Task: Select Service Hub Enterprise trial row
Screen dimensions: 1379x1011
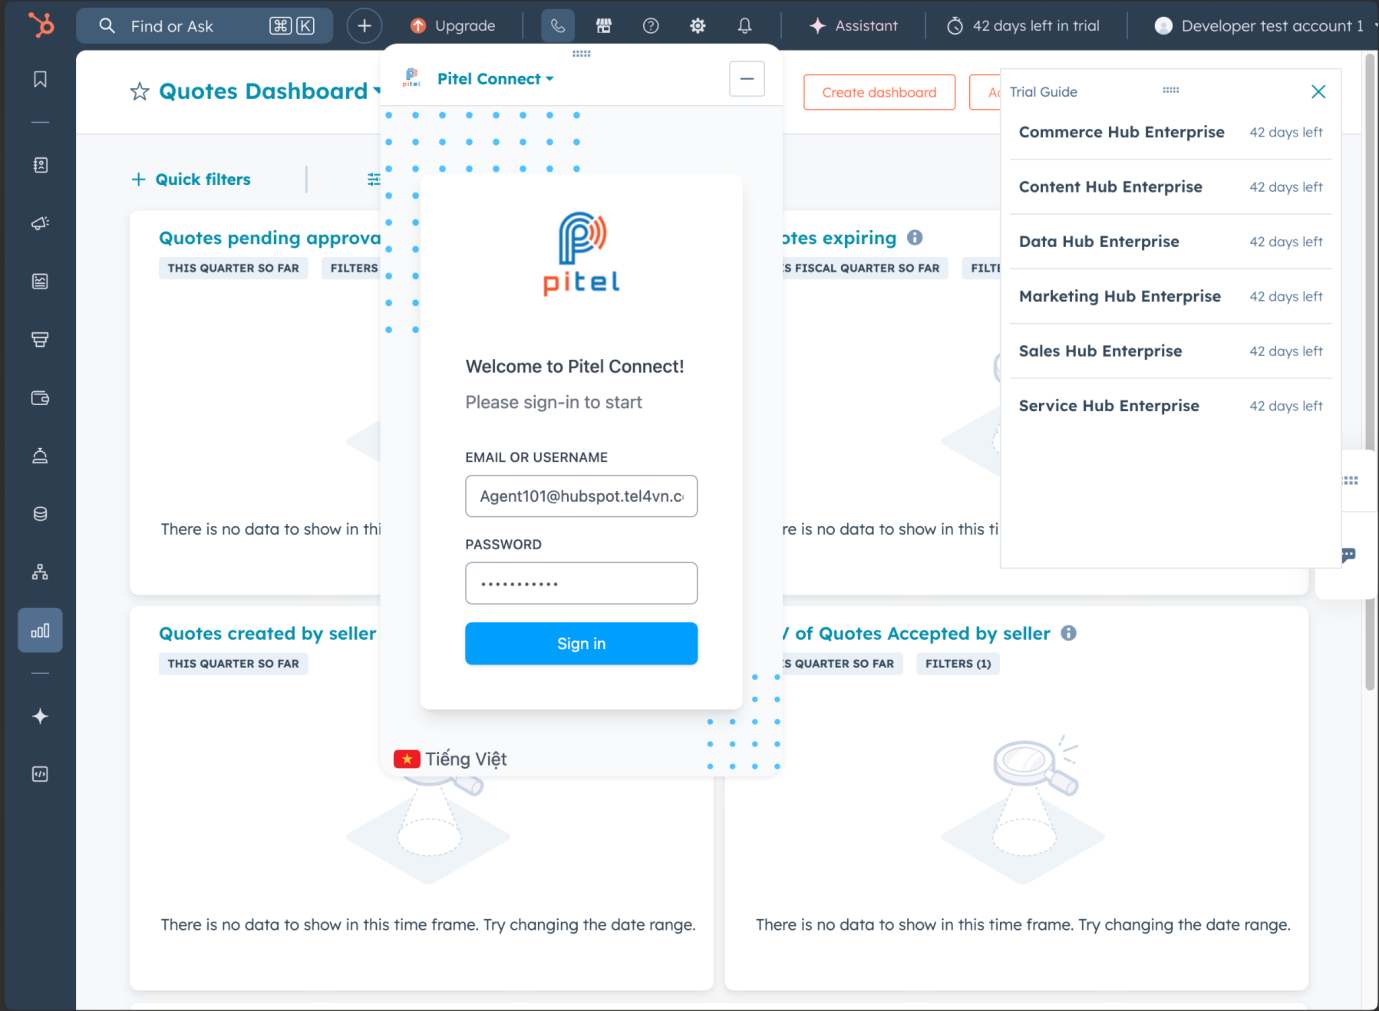Action: pyautogui.click(x=1170, y=406)
